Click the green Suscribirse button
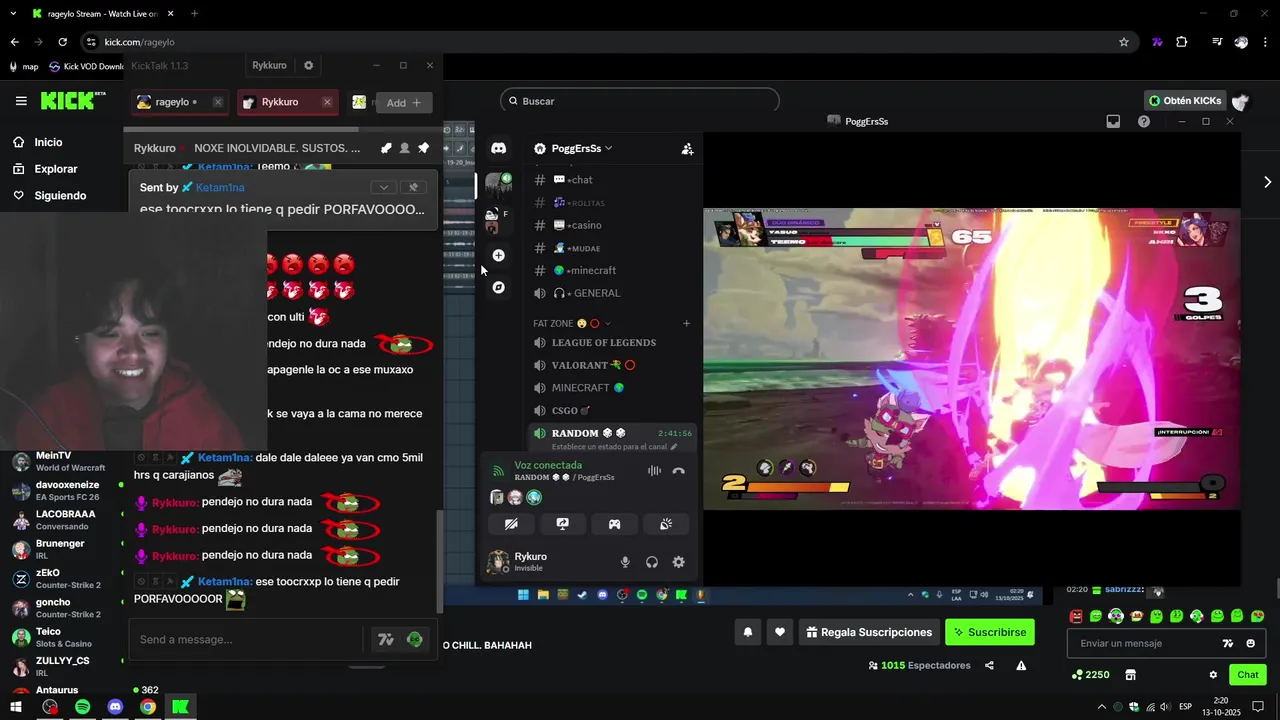 (990, 632)
